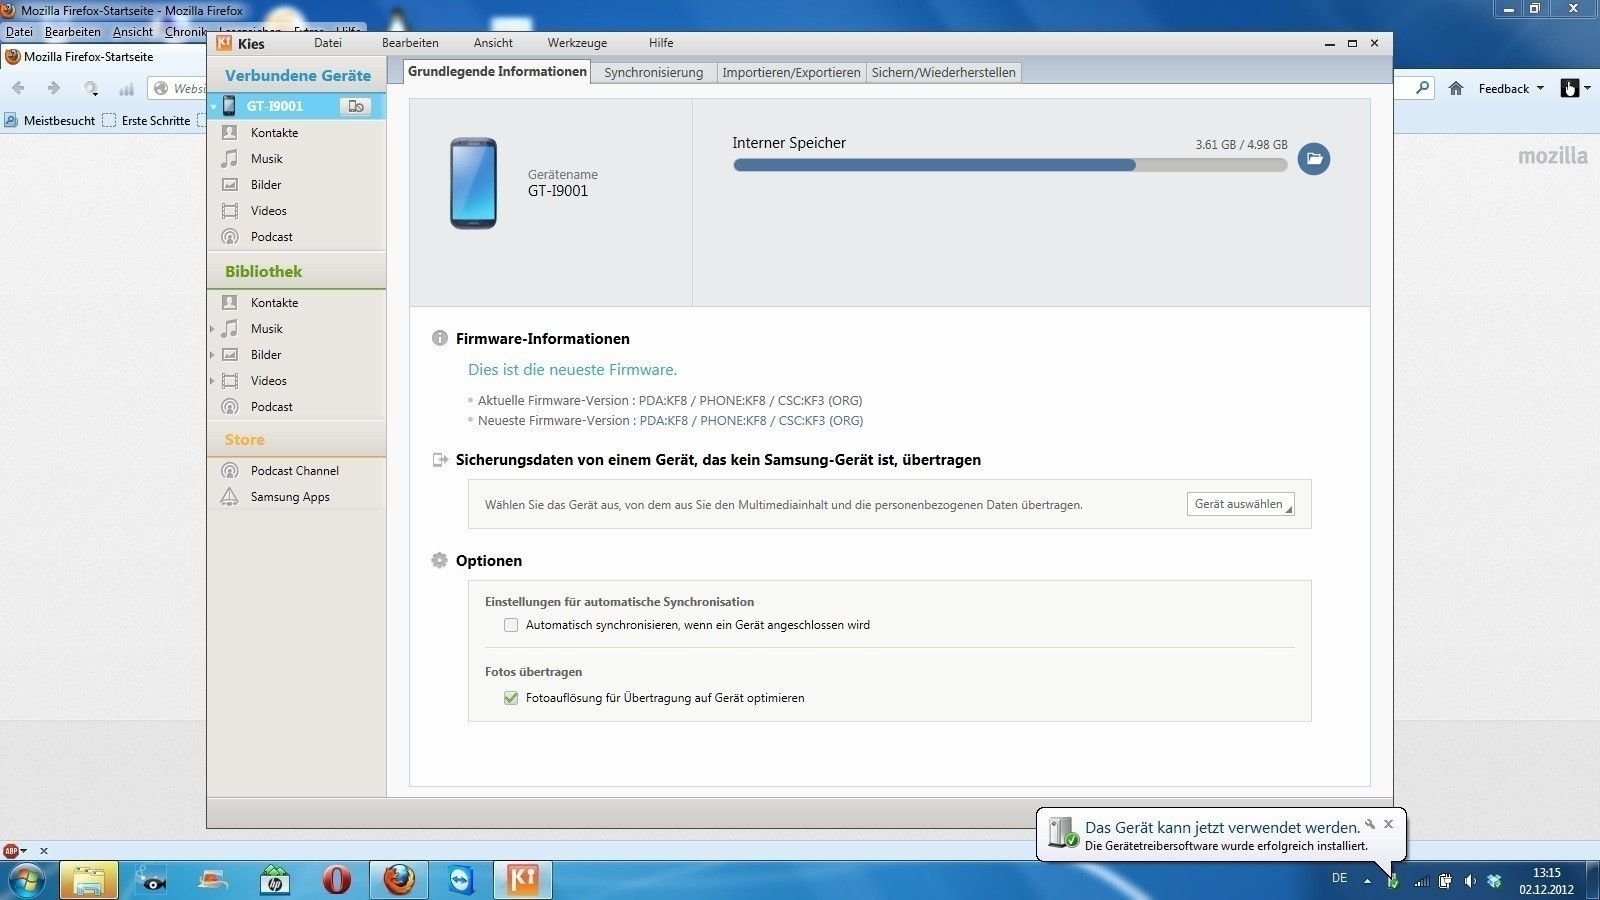Open HP app from taskbar

(x=275, y=880)
